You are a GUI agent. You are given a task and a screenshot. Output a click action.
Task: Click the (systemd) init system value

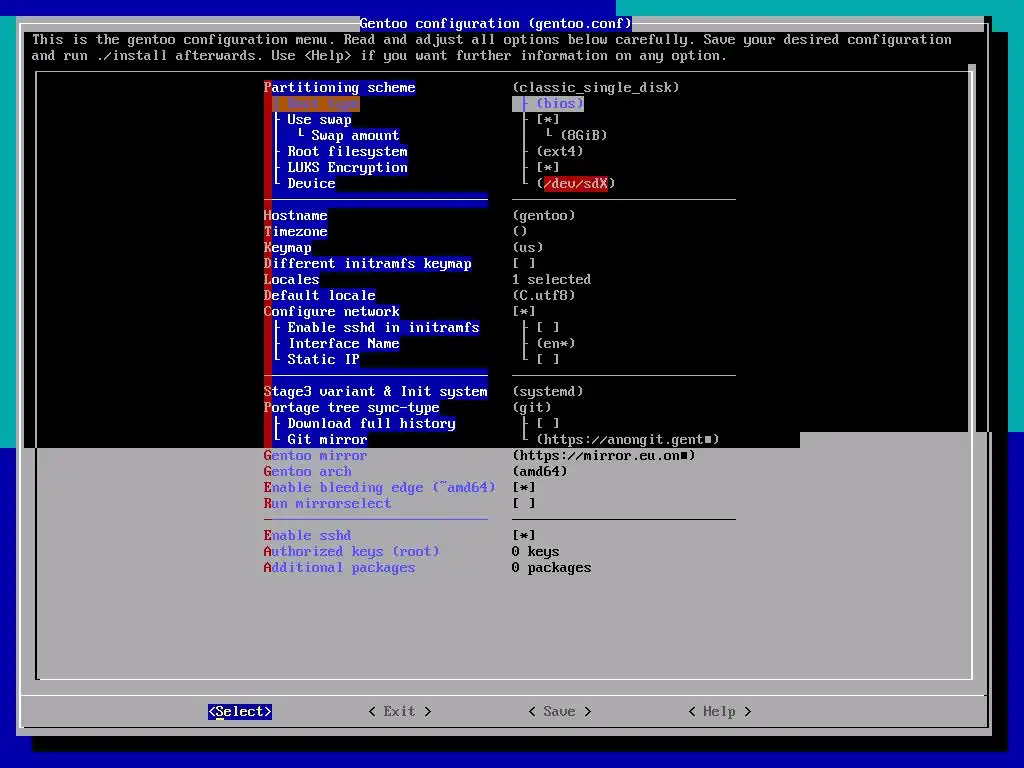pos(548,391)
